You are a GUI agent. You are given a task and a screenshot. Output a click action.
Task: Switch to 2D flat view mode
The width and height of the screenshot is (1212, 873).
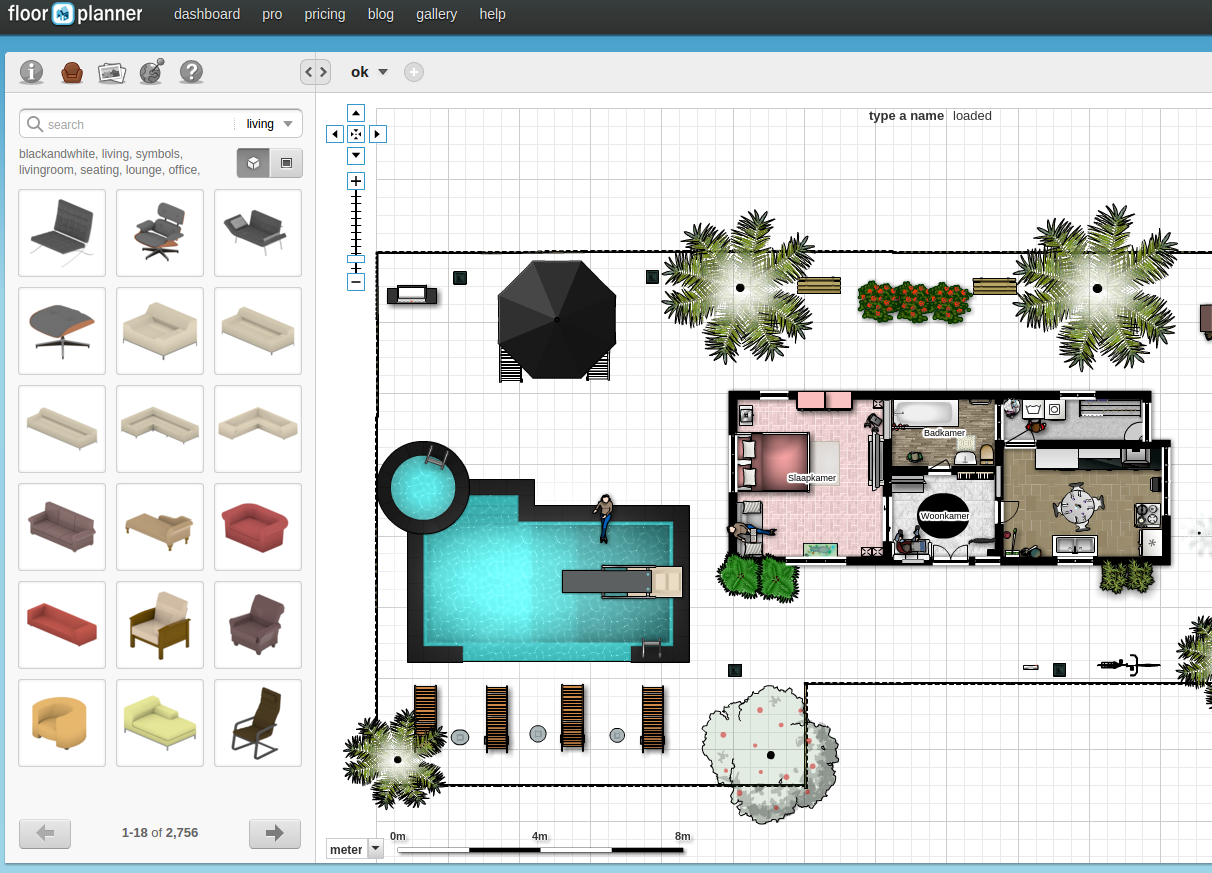pos(287,162)
